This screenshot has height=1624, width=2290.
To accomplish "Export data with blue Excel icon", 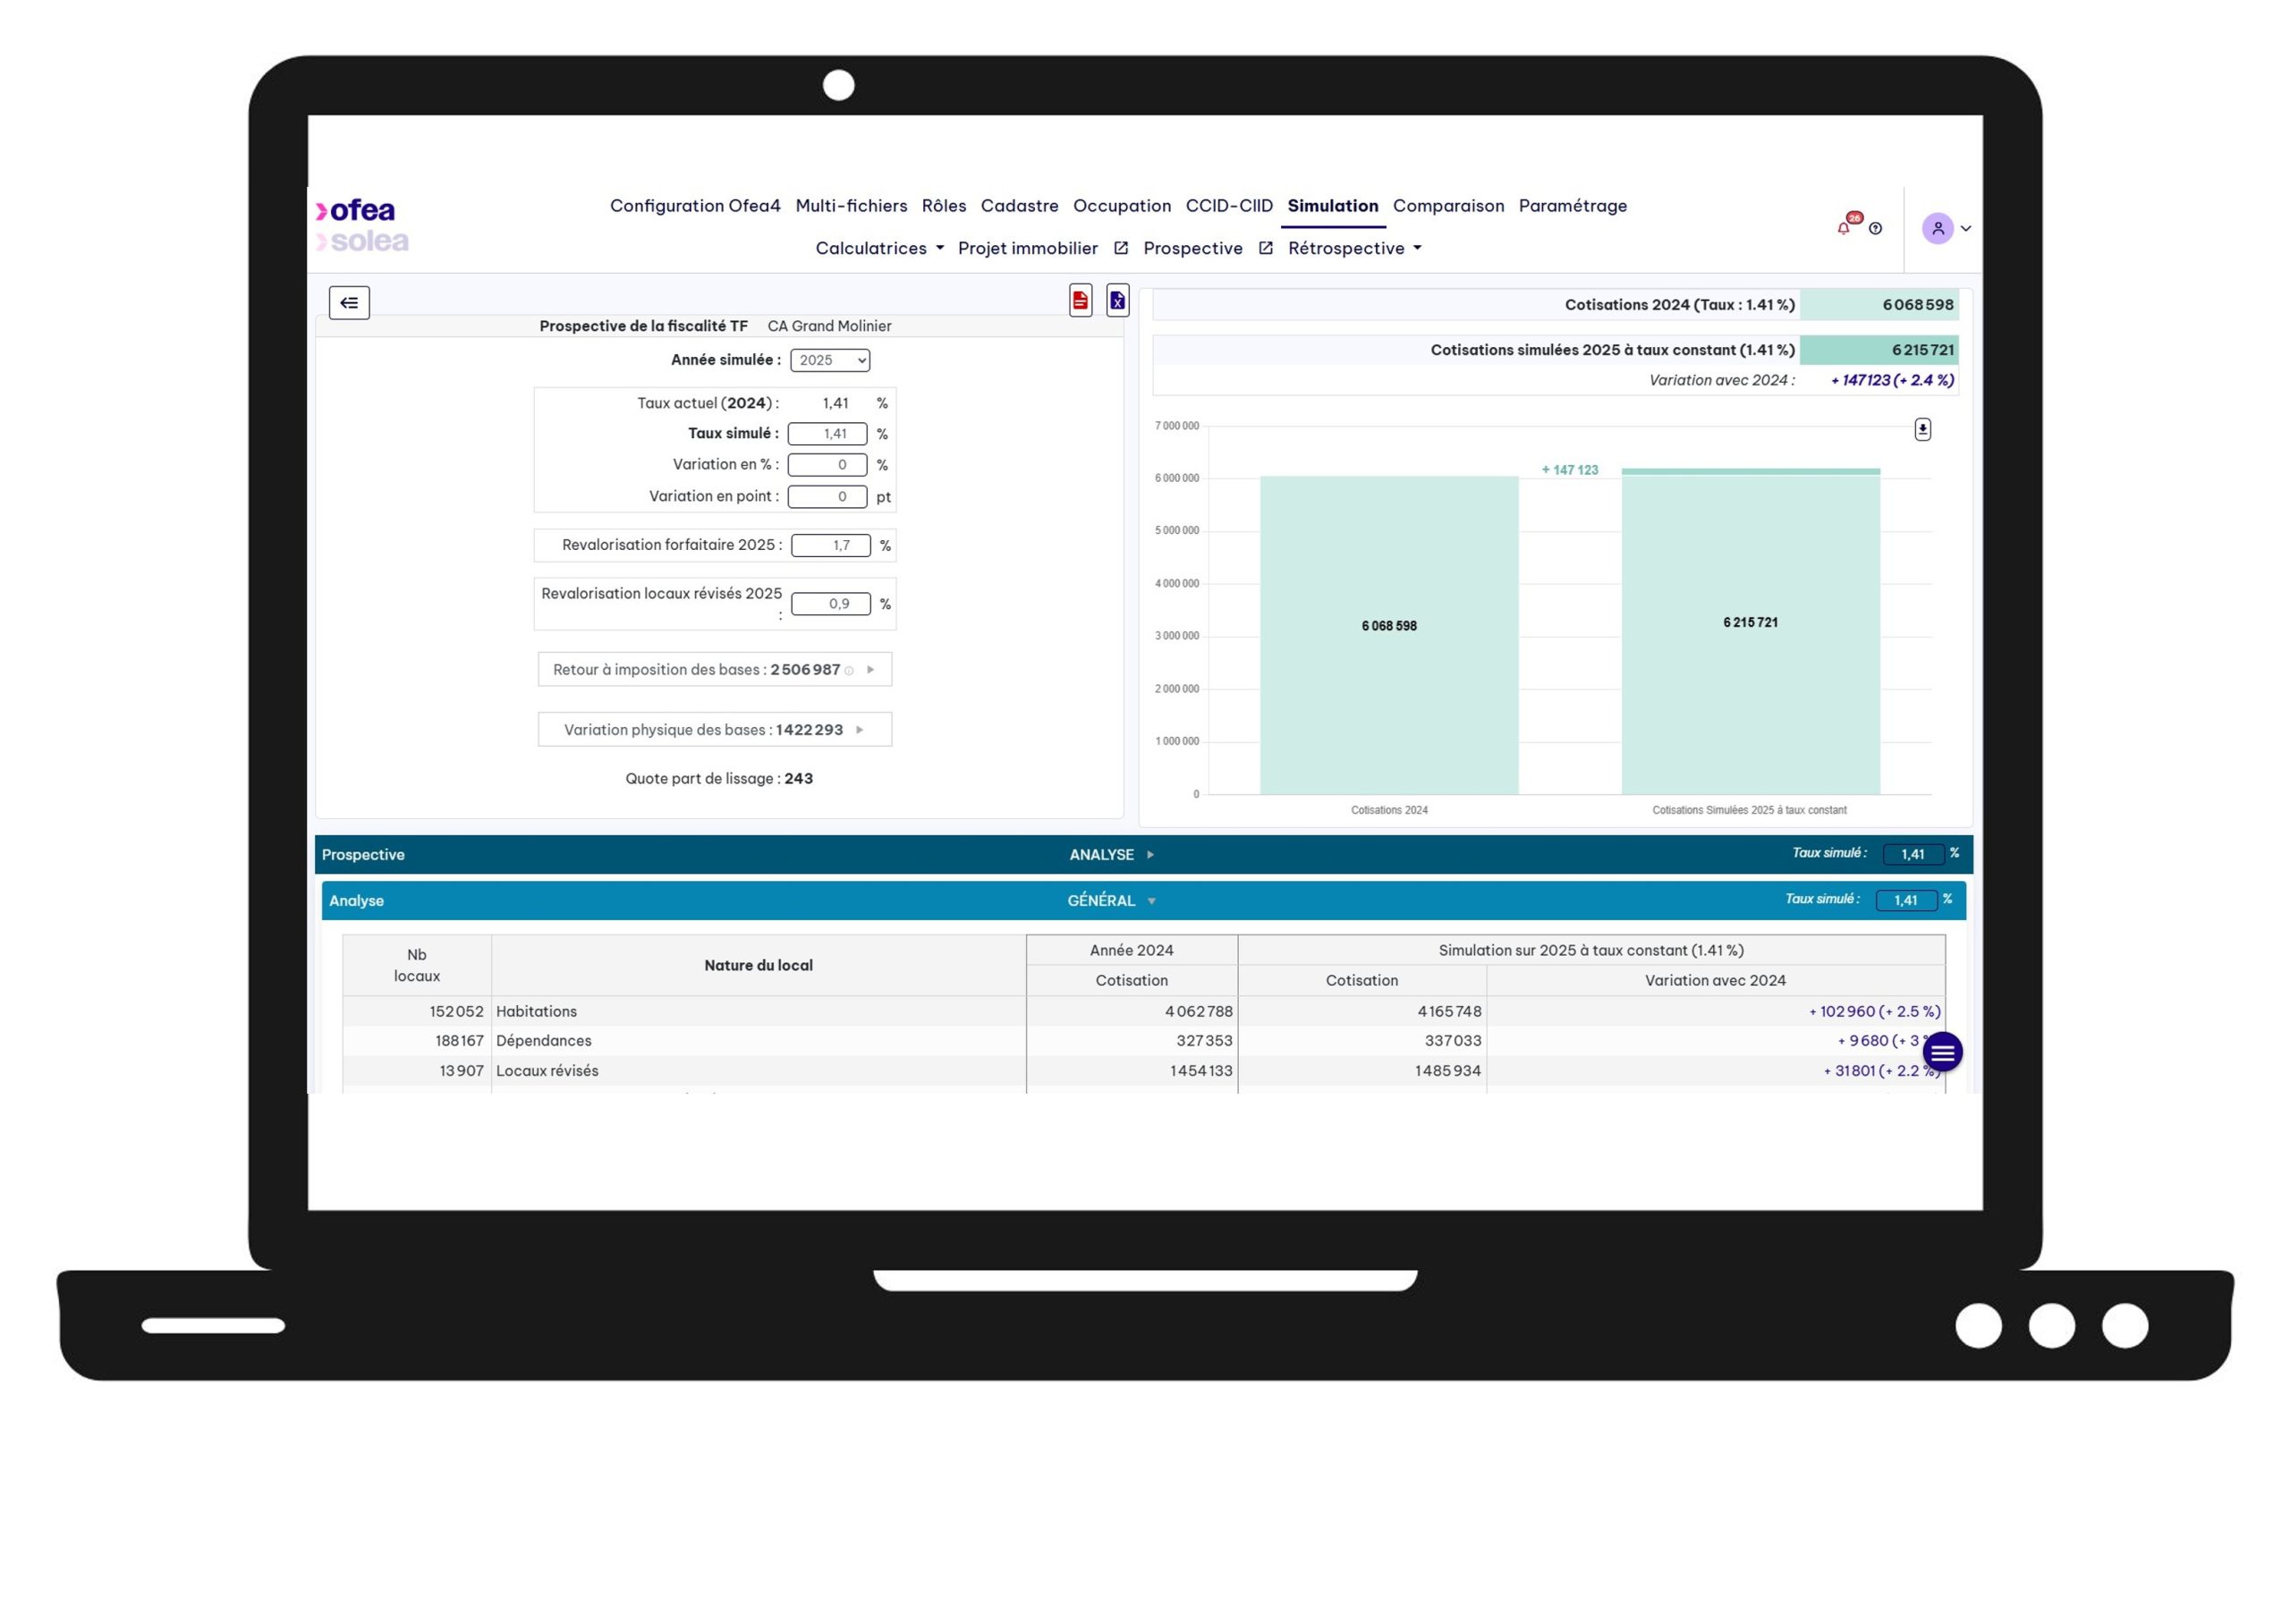I will [1117, 300].
